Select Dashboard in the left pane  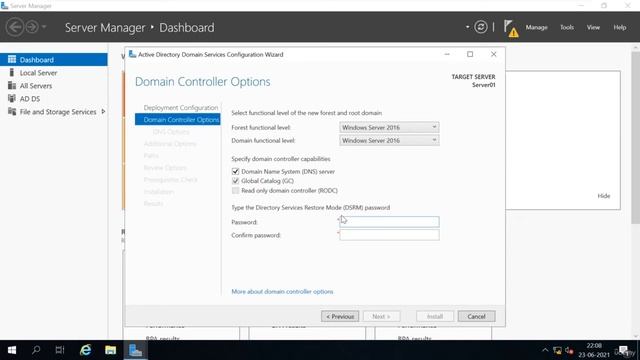(x=54, y=60)
